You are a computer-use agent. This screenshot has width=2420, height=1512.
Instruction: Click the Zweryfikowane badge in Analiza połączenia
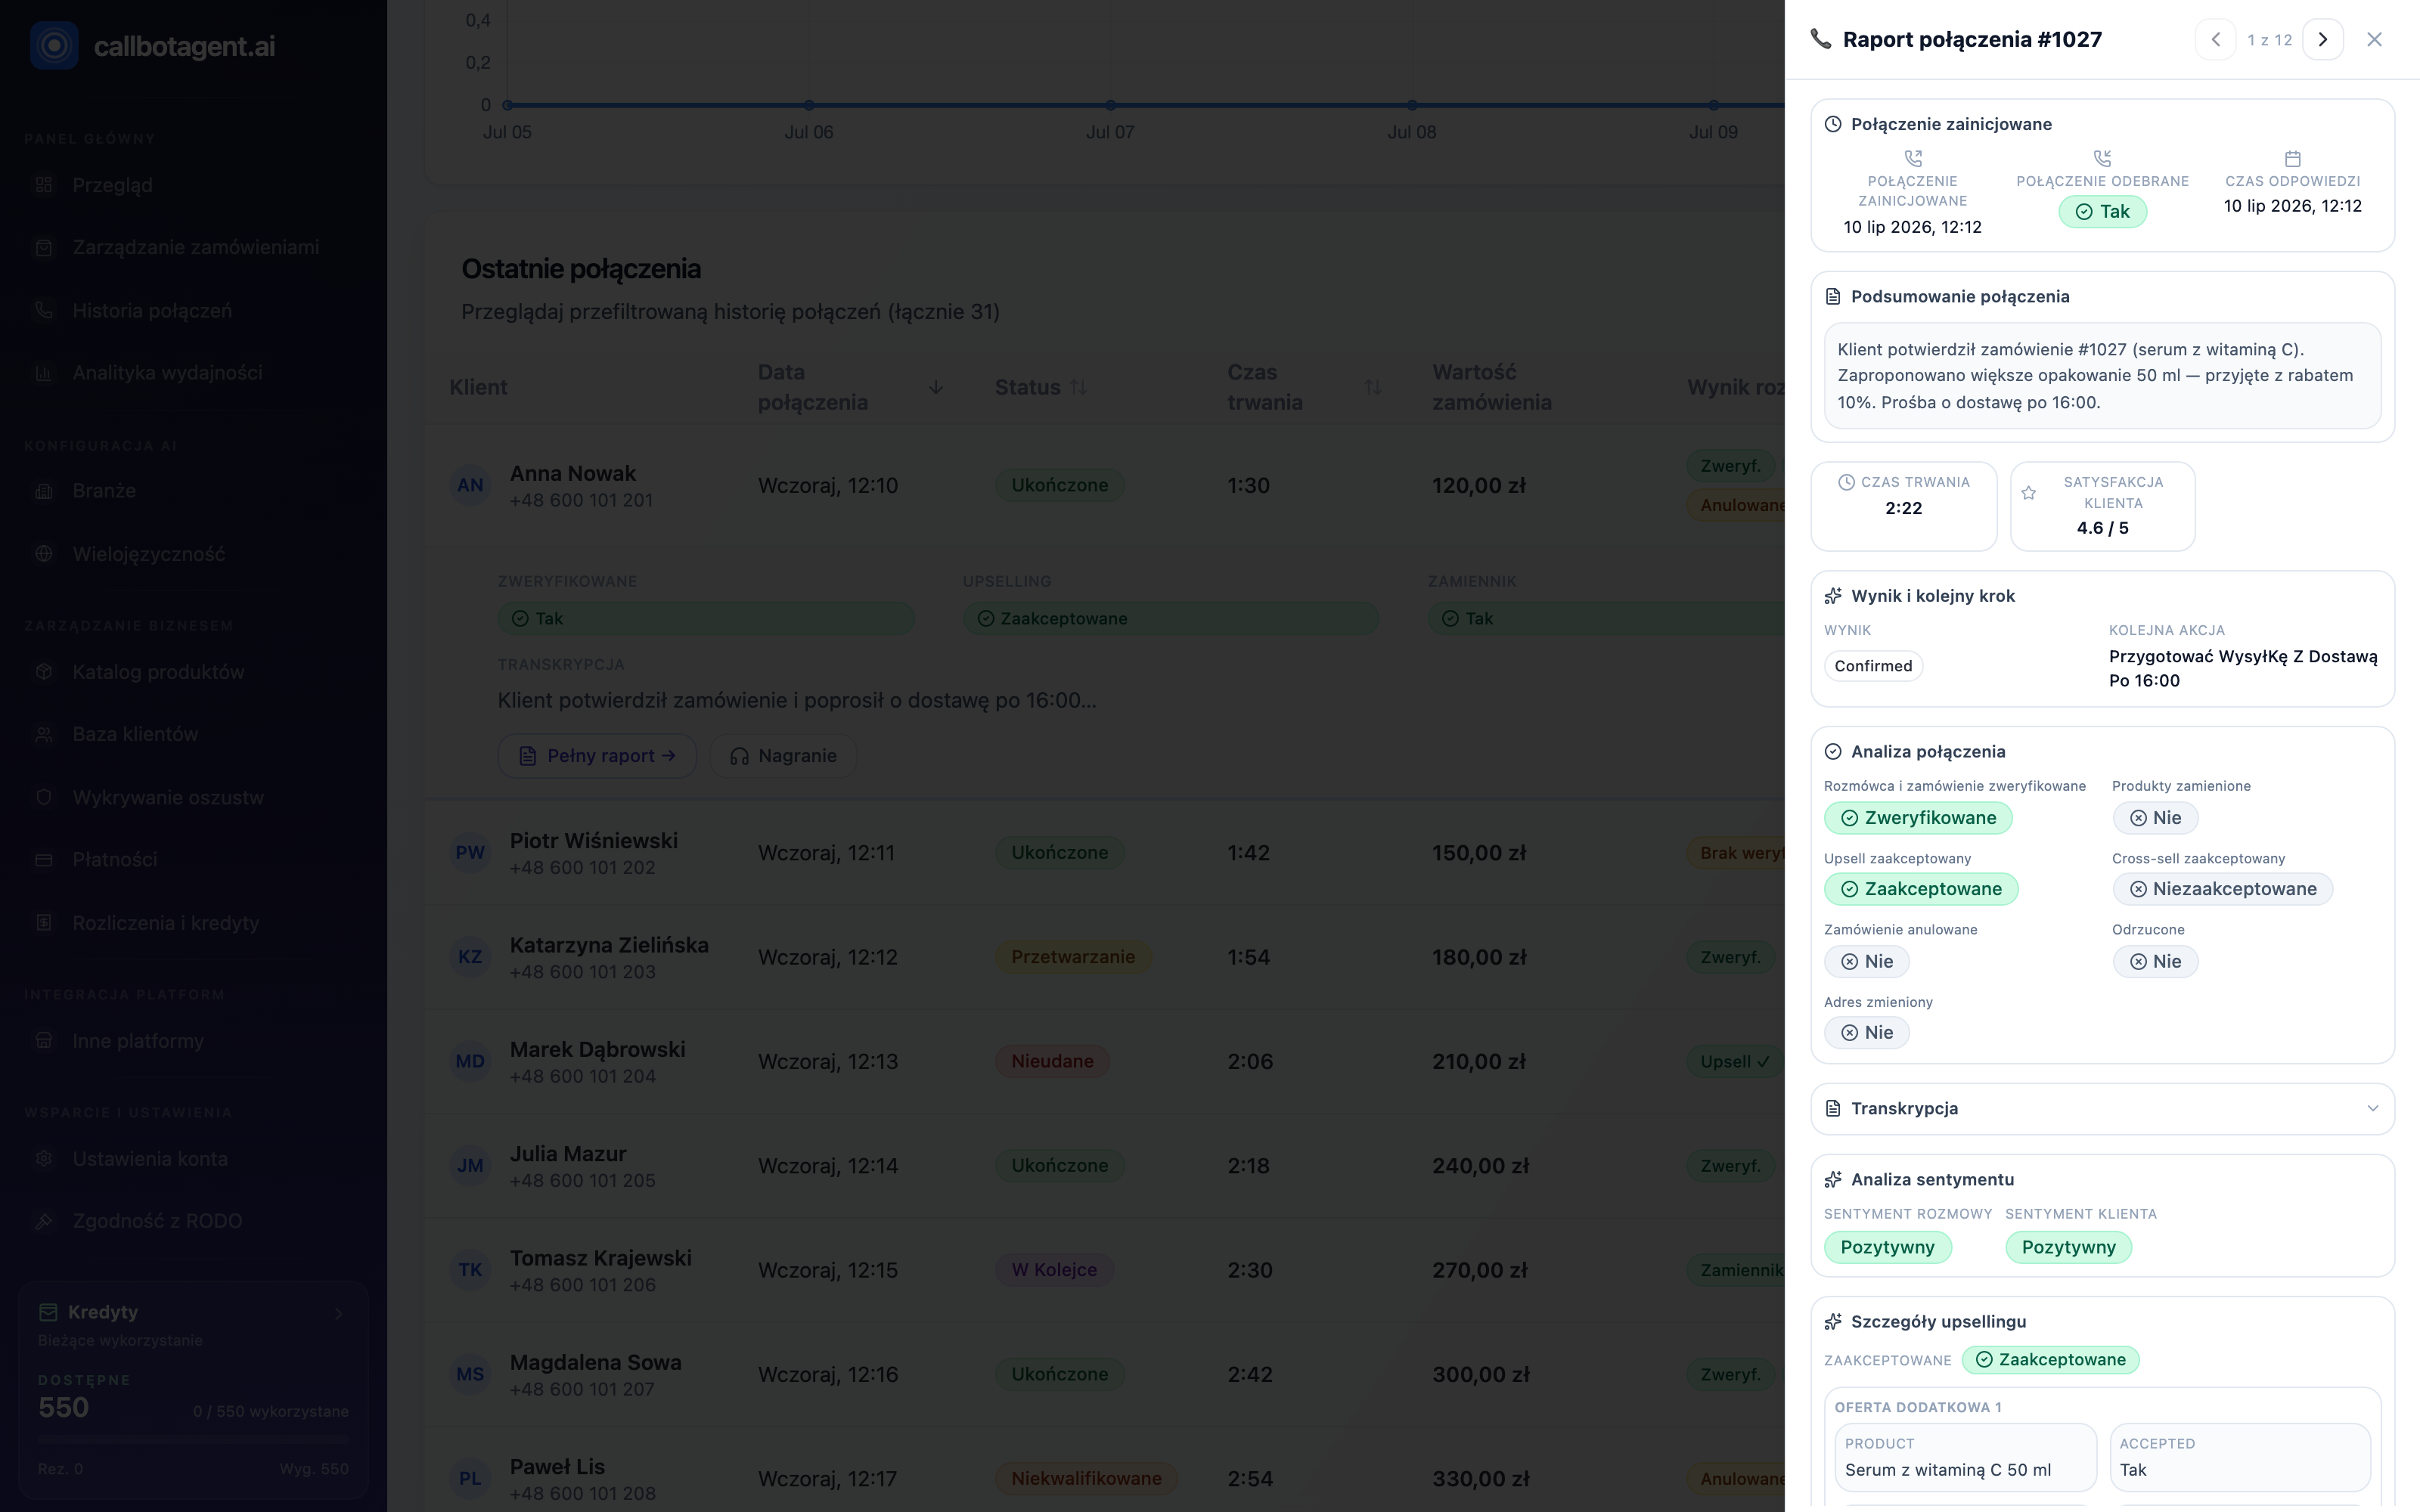coord(1918,818)
